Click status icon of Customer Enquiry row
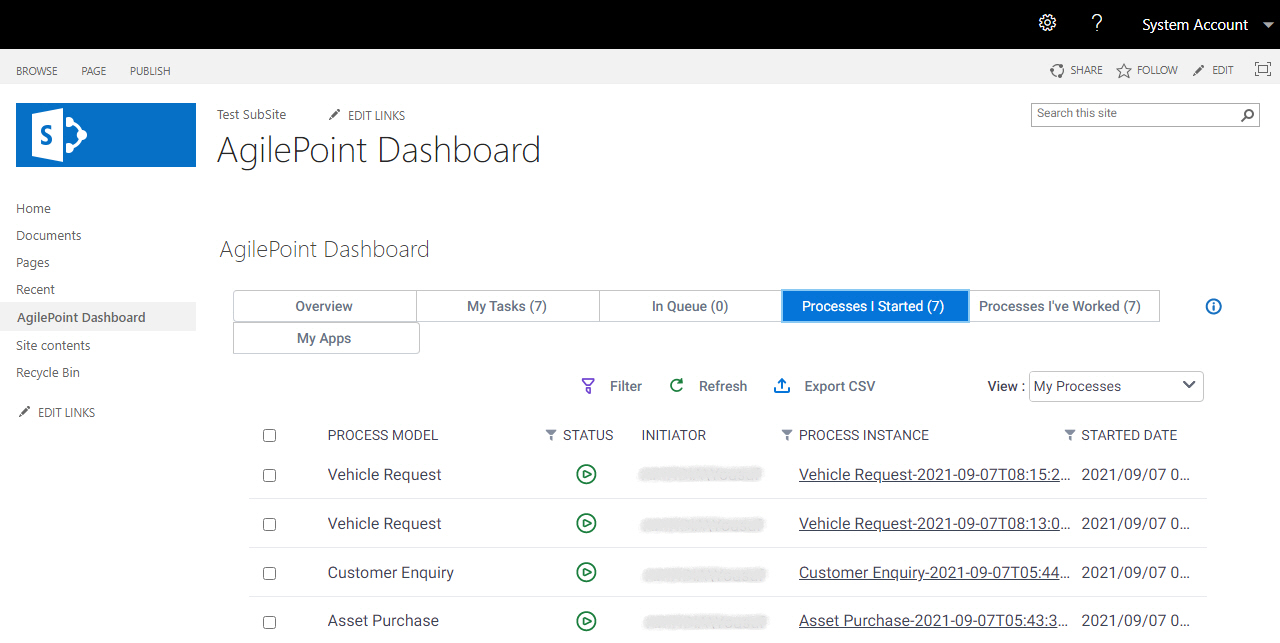 pos(586,572)
